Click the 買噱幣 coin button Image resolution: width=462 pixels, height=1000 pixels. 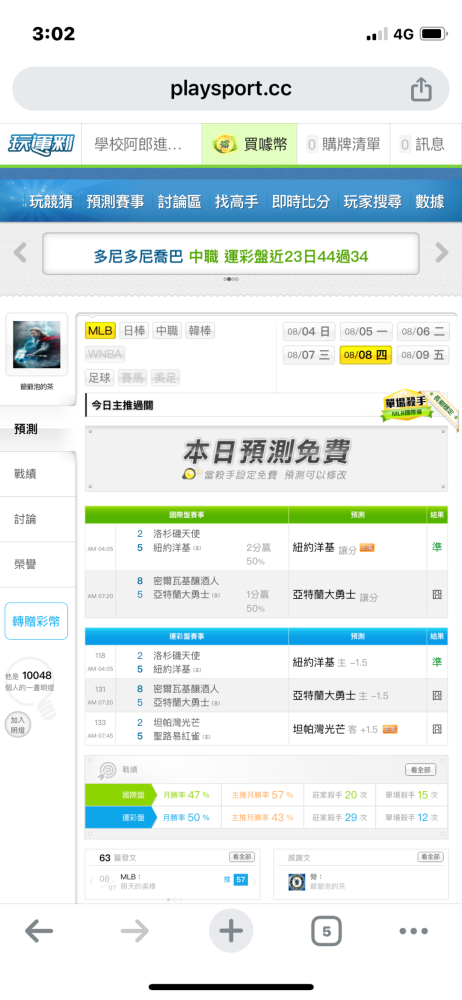coord(250,145)
